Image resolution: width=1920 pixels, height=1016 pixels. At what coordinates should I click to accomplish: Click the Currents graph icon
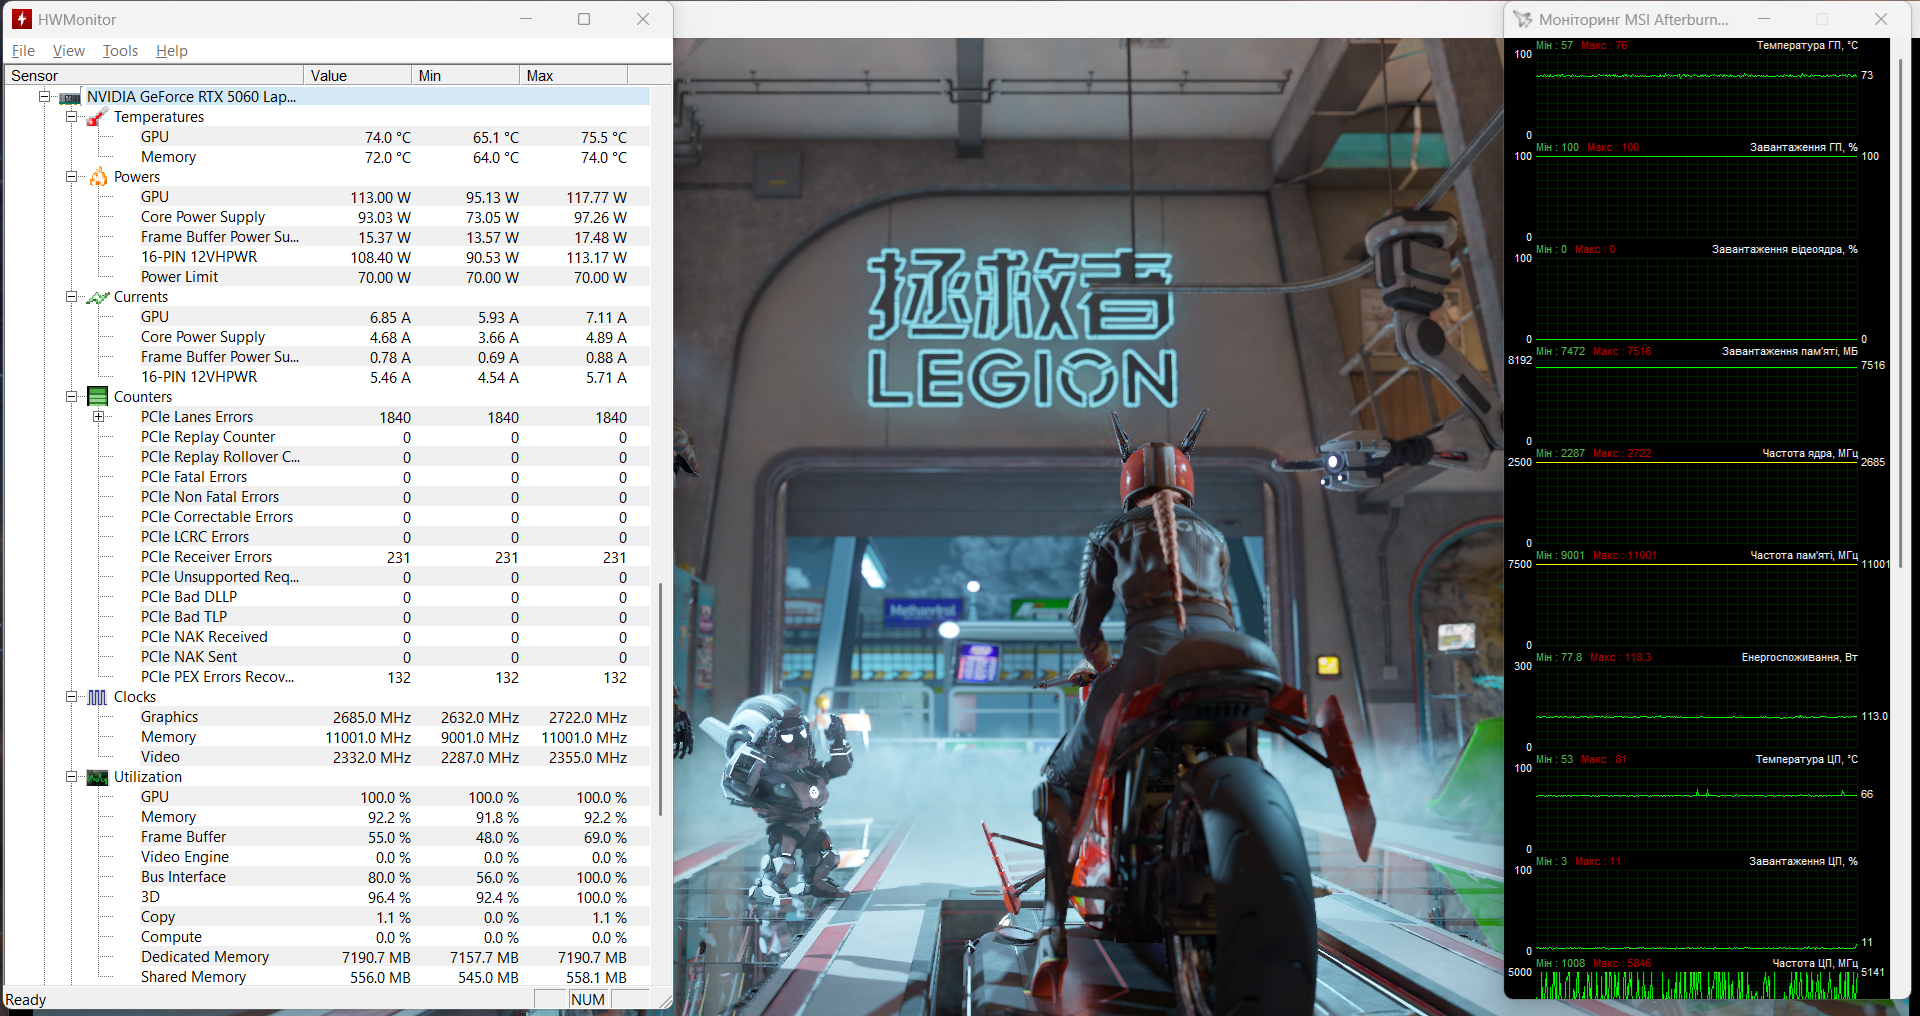point(97,297)
